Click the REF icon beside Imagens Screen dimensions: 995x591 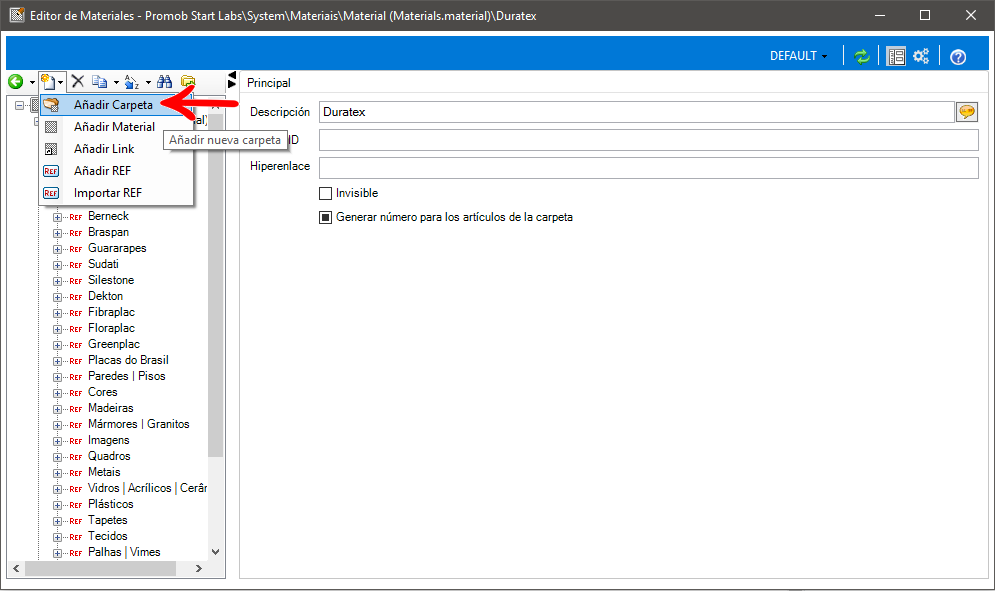click(x=76, y=441)
